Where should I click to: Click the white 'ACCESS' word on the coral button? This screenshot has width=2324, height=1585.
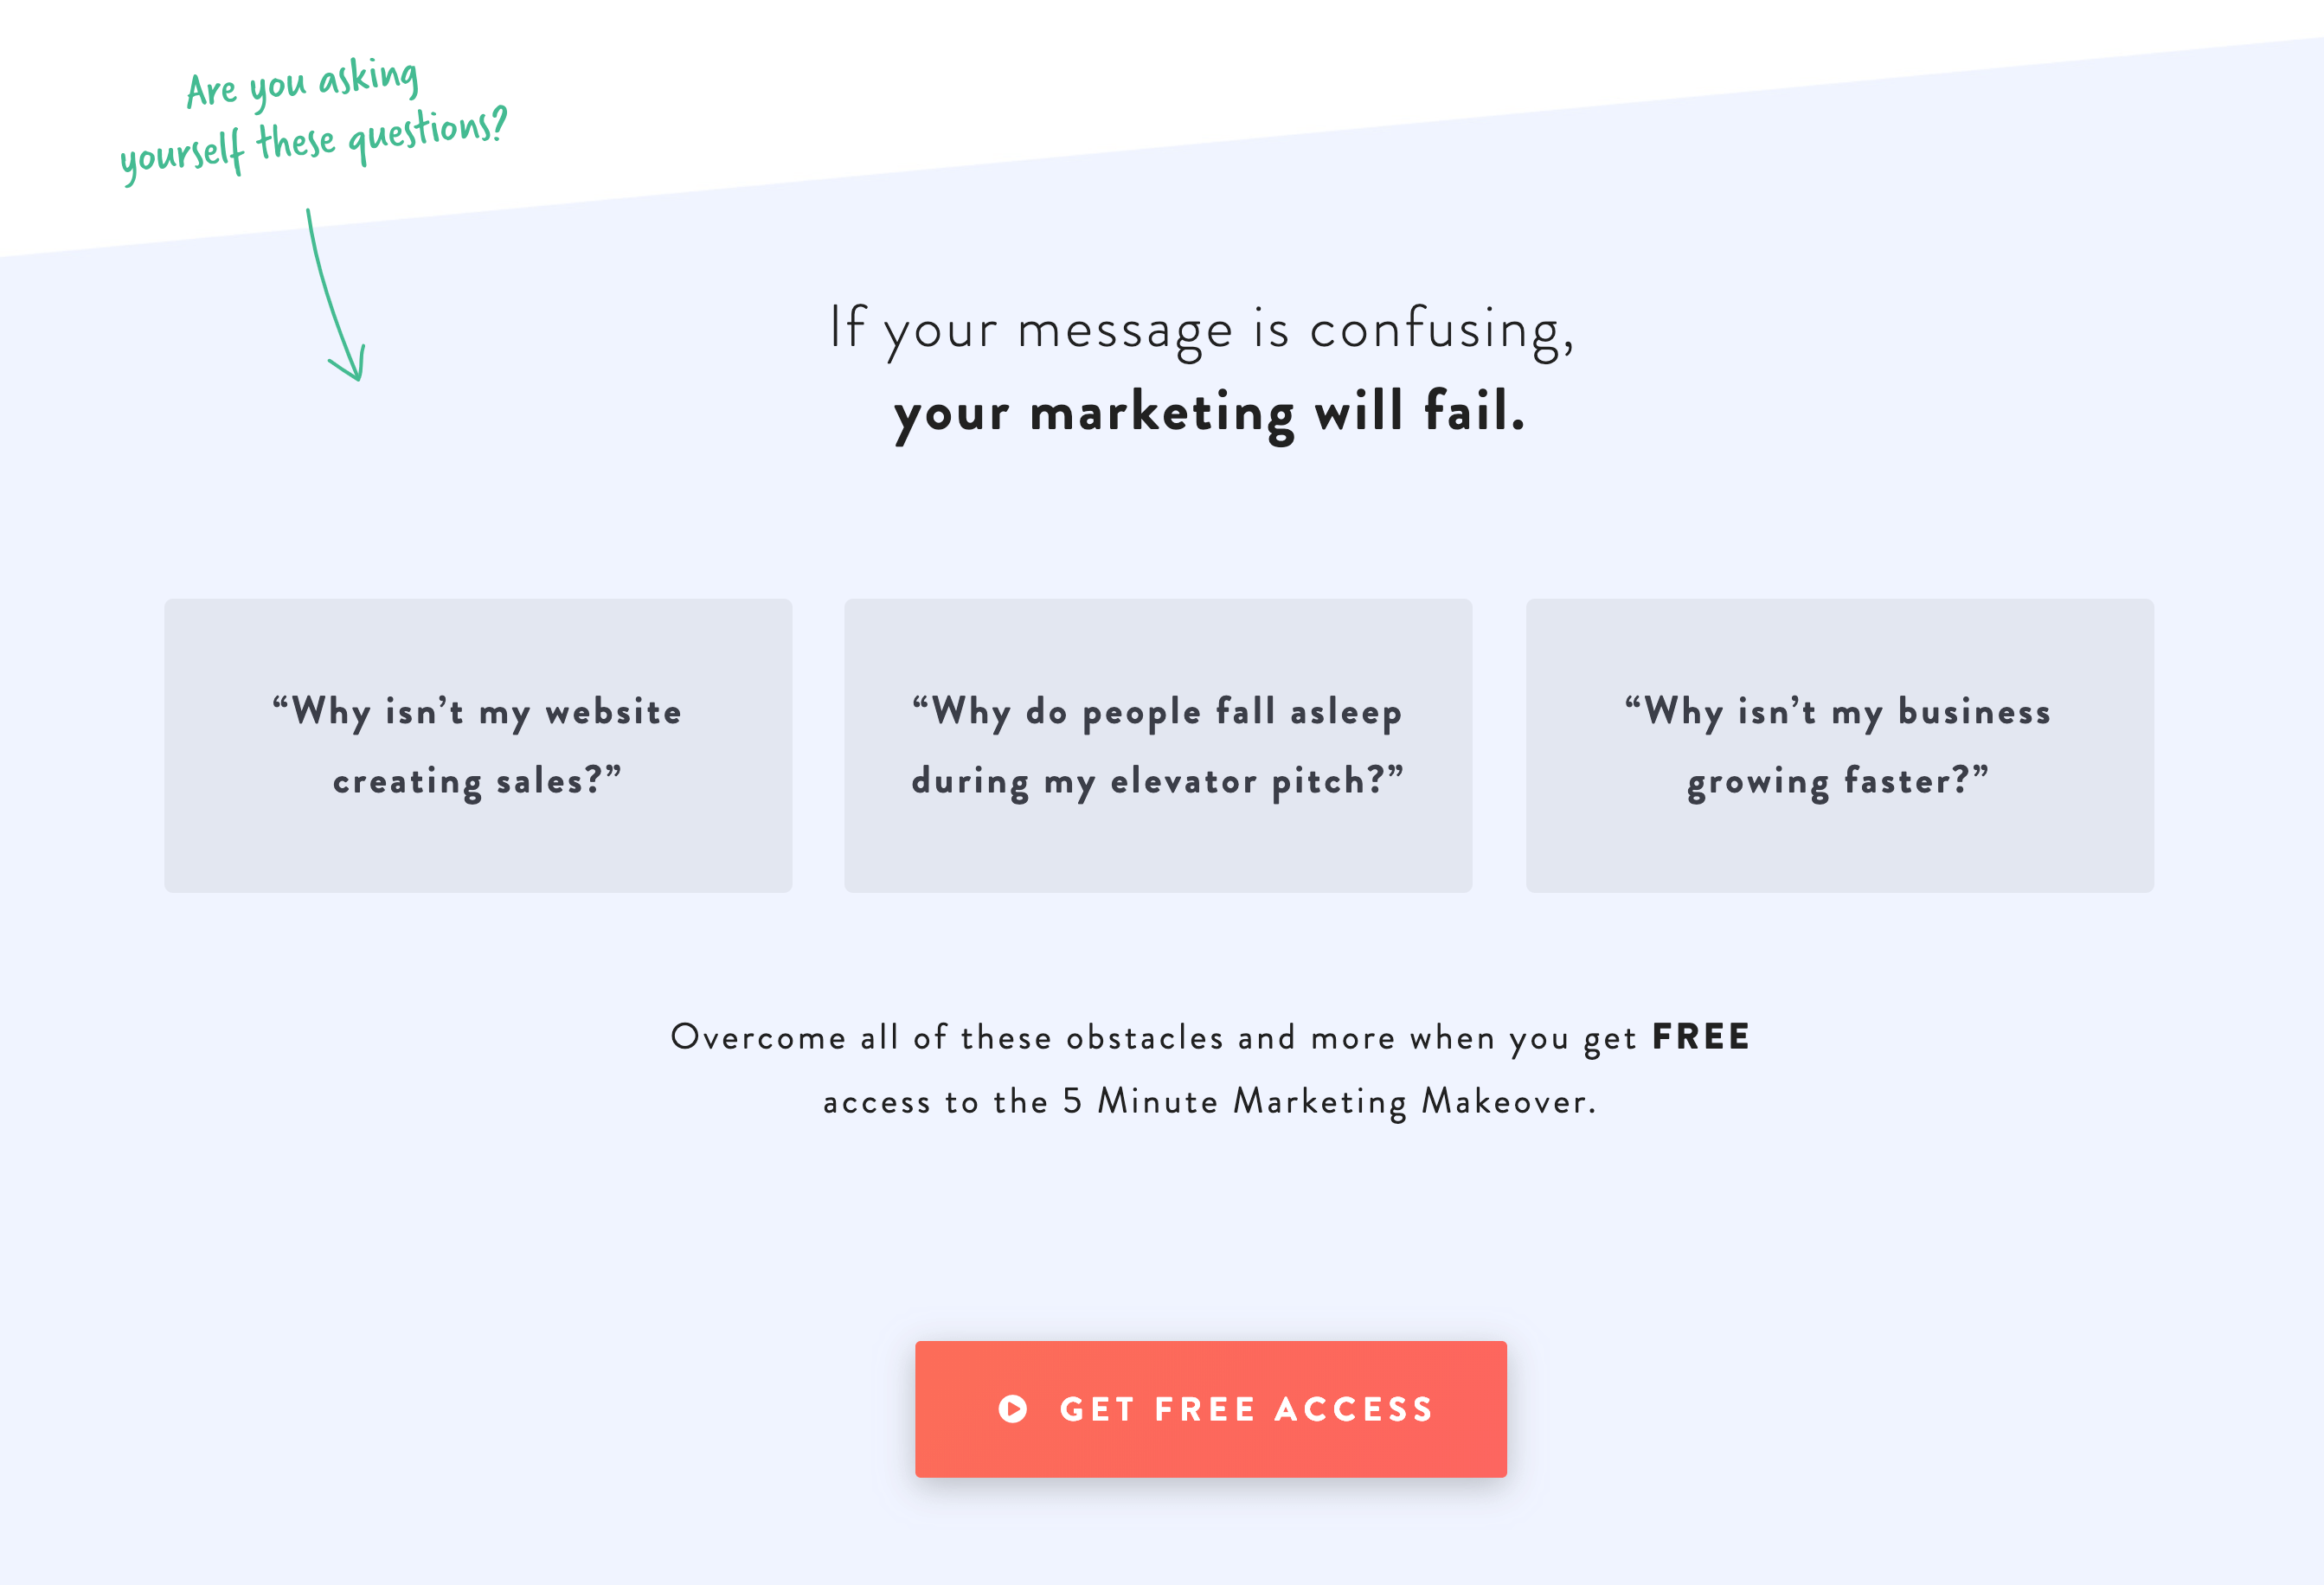[x=1354, y=1409]
